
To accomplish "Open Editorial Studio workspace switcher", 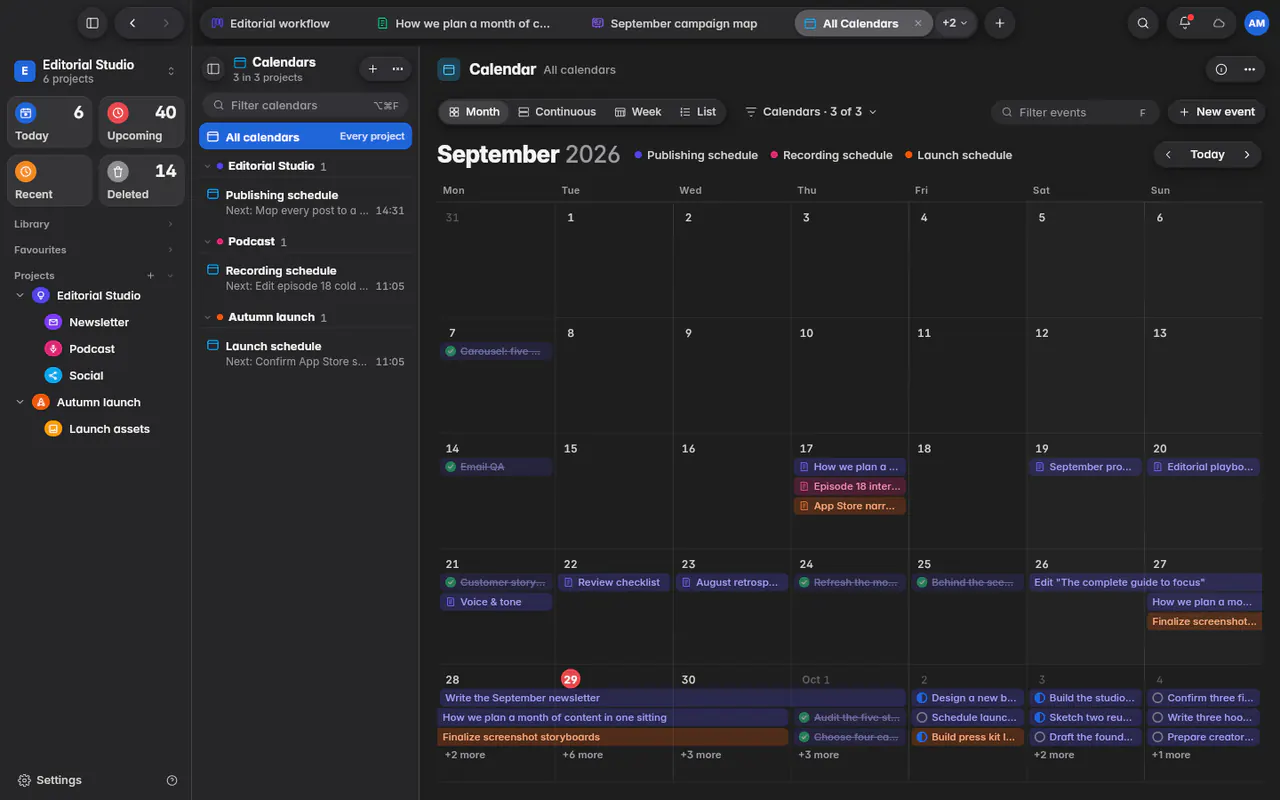I will tap(95, 71).
